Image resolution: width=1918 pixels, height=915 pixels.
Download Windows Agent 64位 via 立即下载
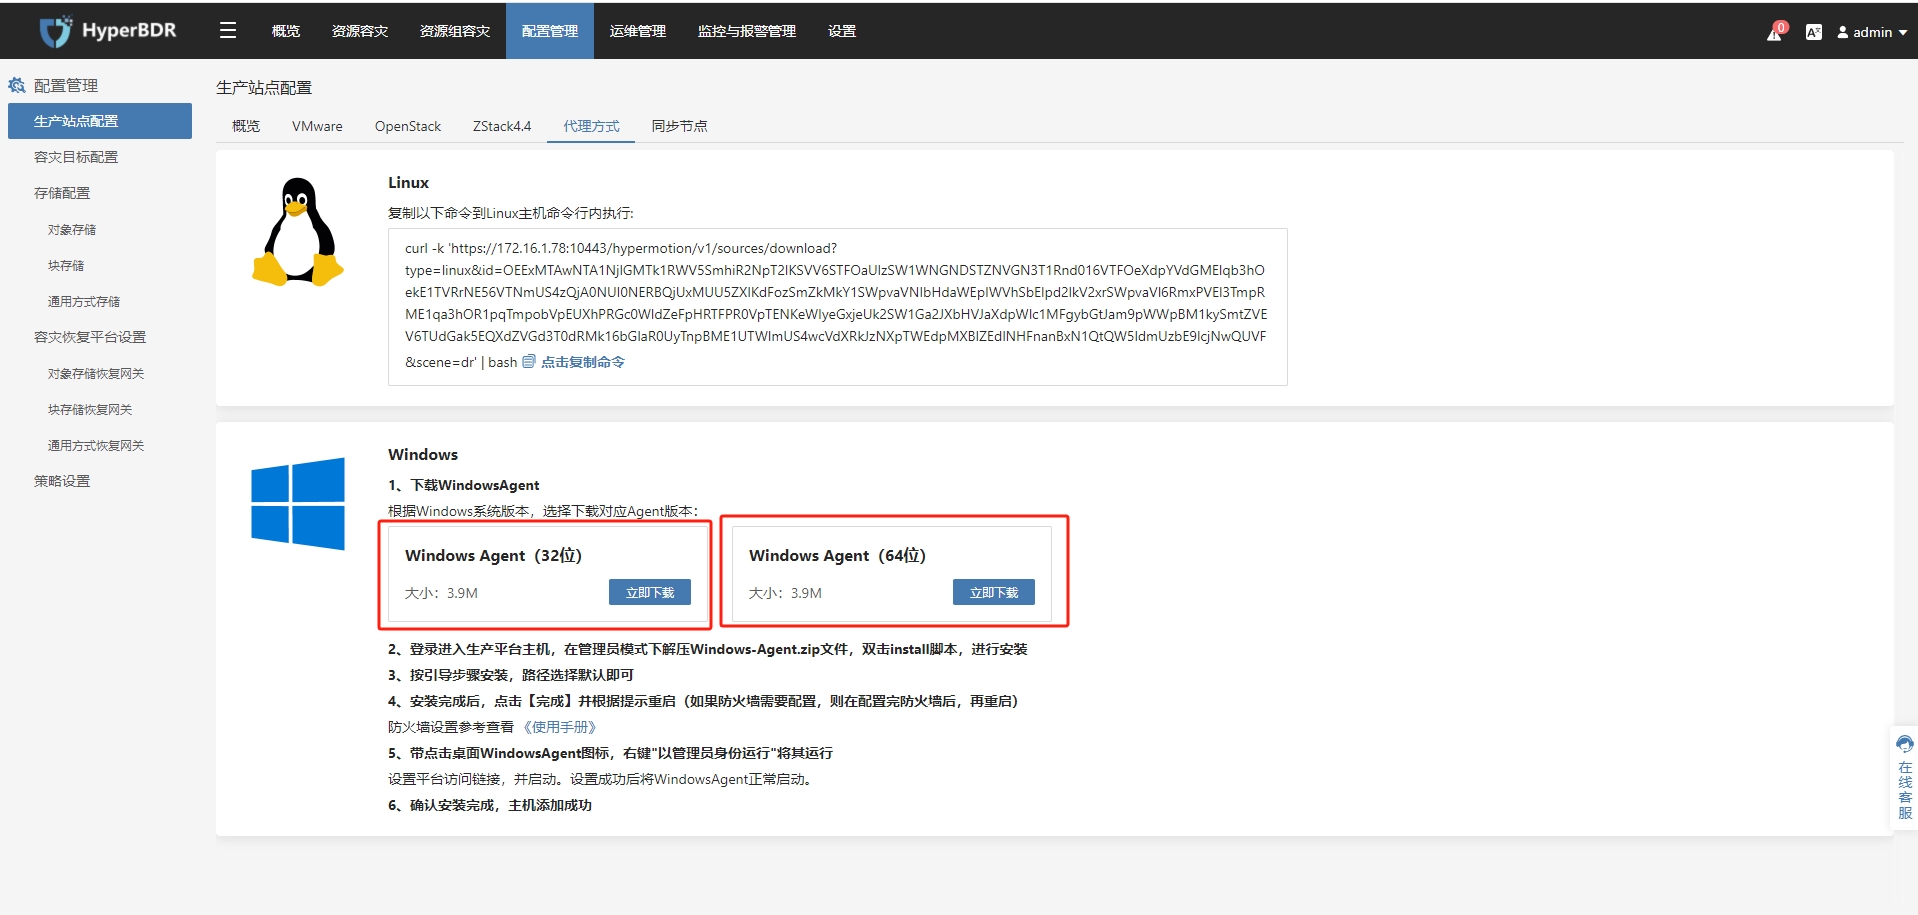[994, 592]
